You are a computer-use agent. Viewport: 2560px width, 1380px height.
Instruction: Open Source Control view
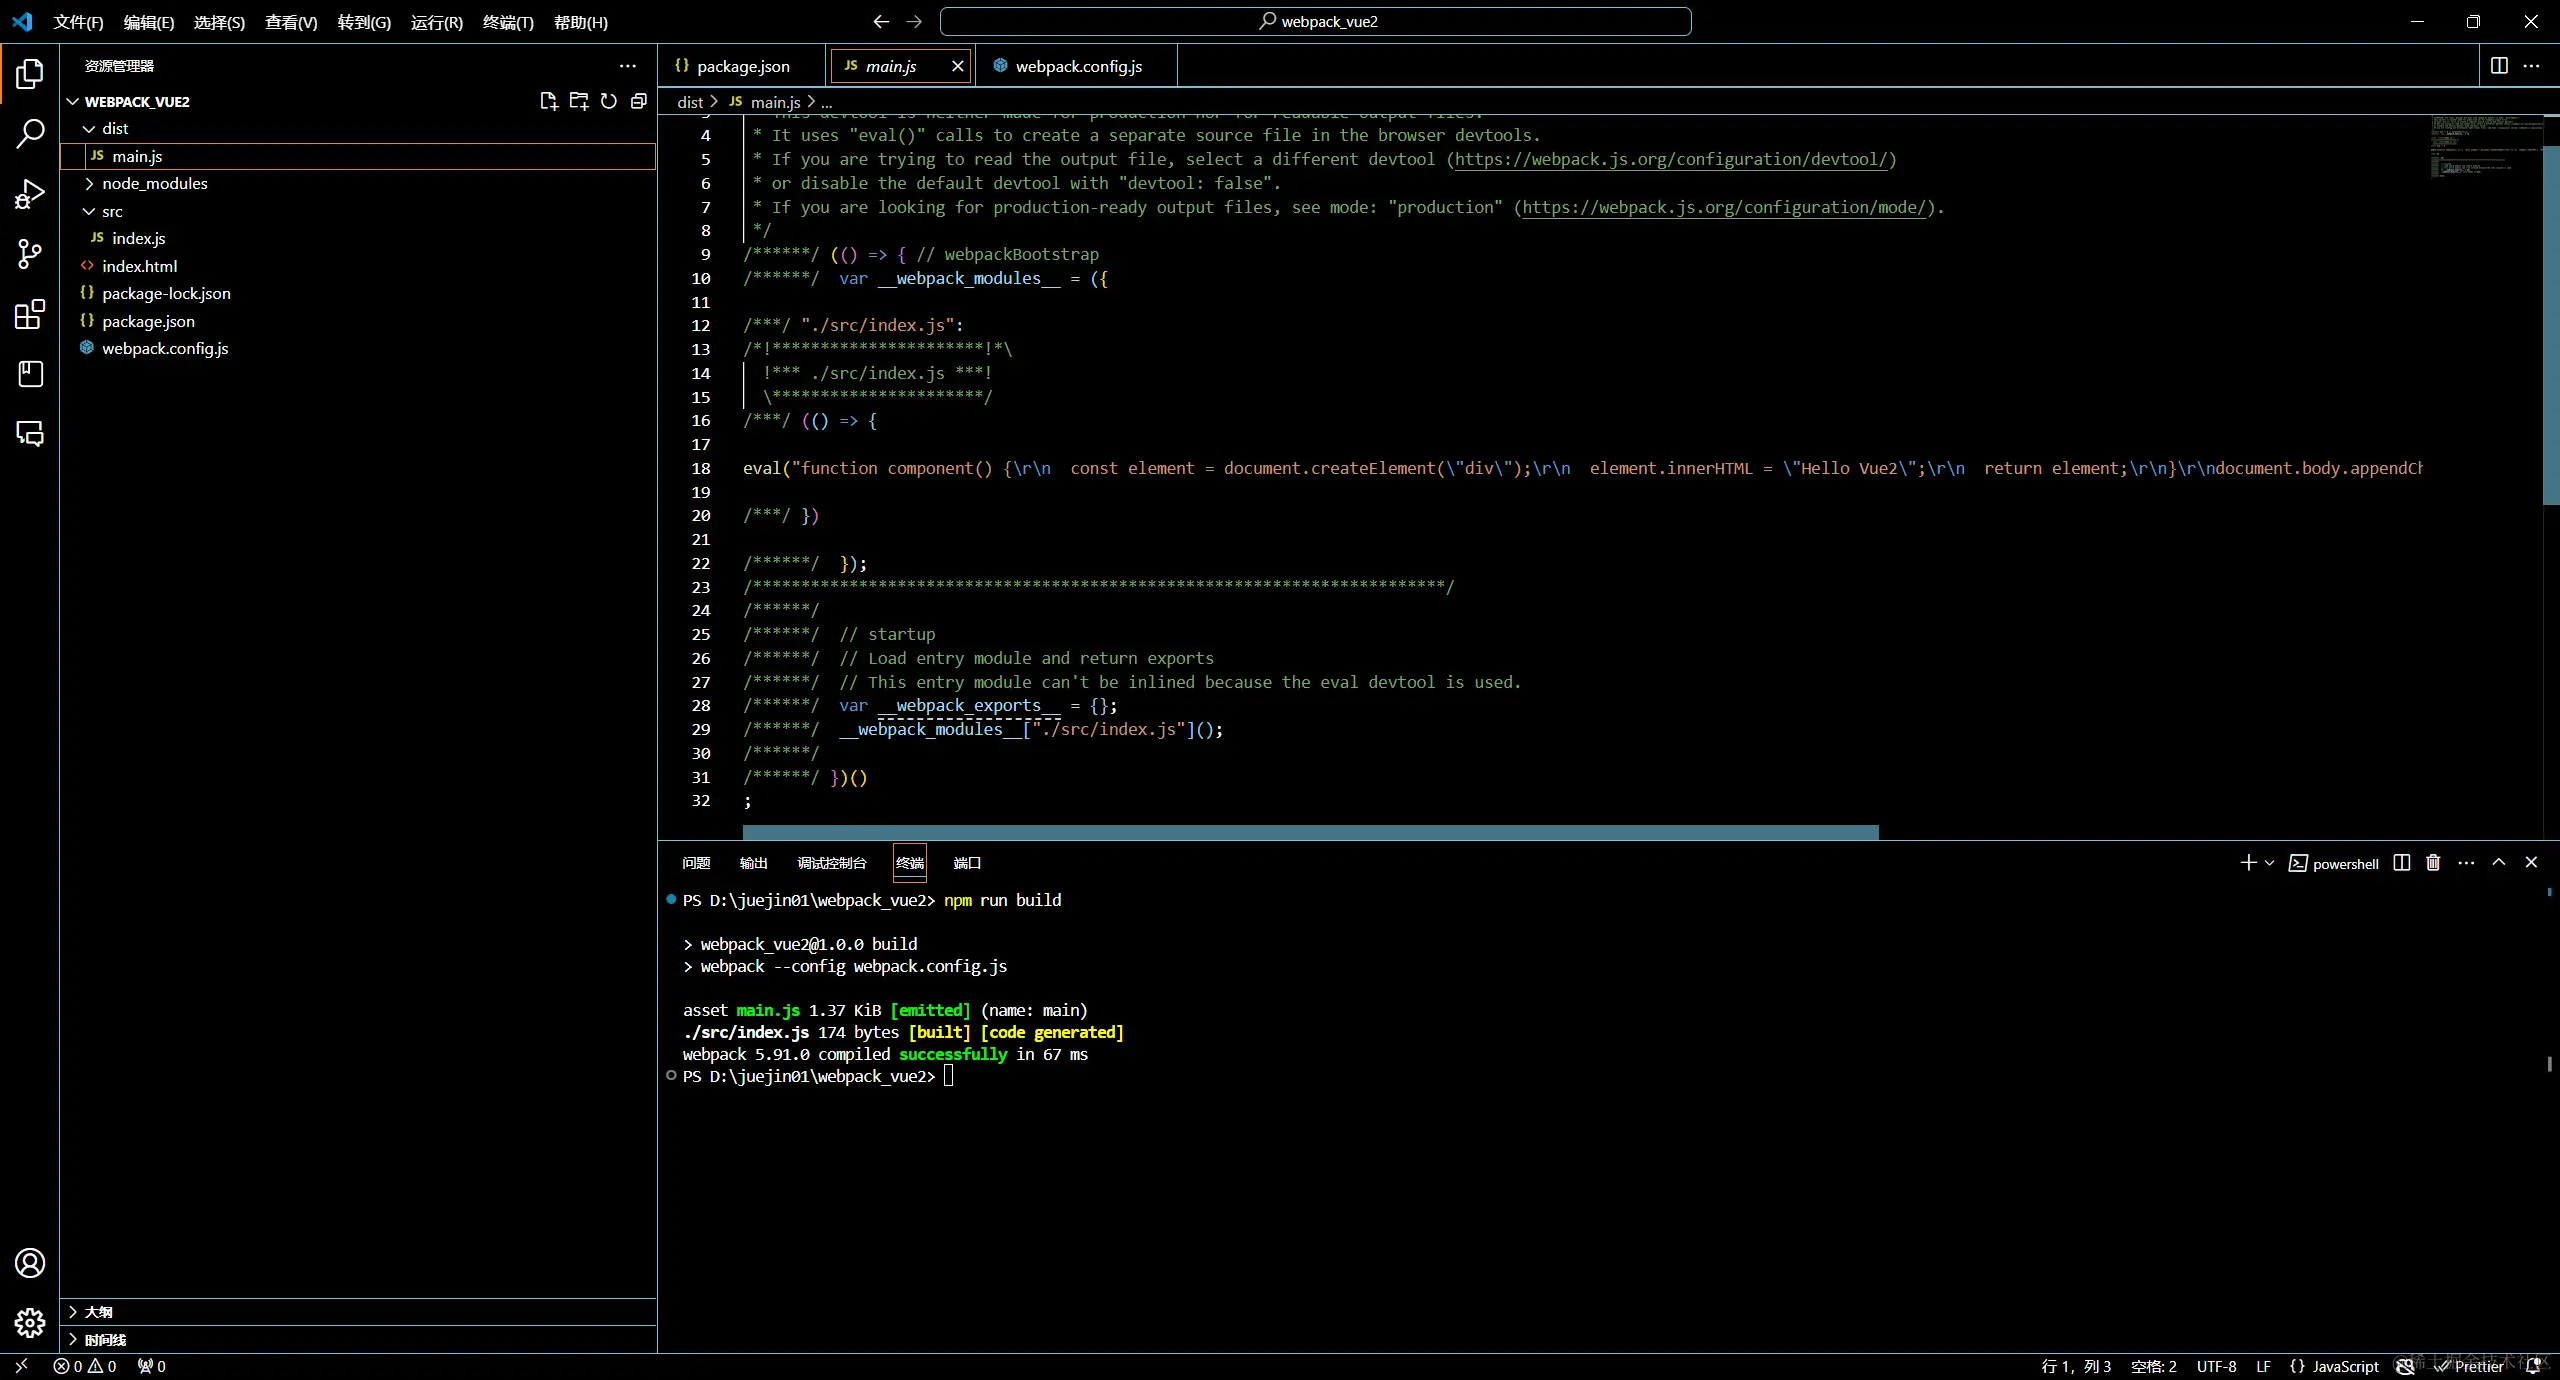pos(30,254)
